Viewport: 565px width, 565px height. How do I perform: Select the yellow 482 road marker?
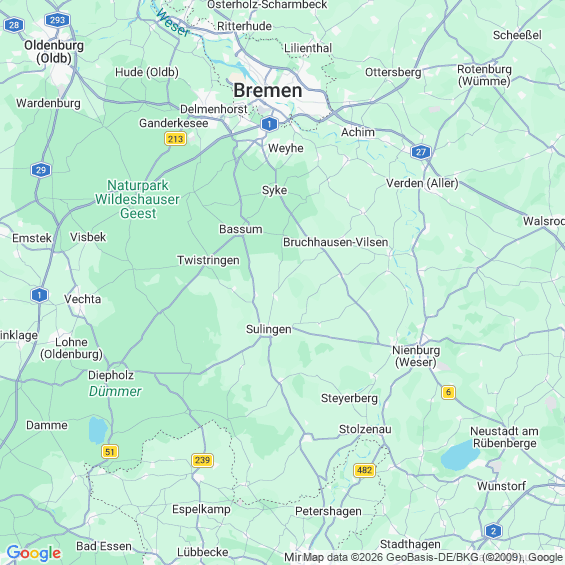point(365,470)
